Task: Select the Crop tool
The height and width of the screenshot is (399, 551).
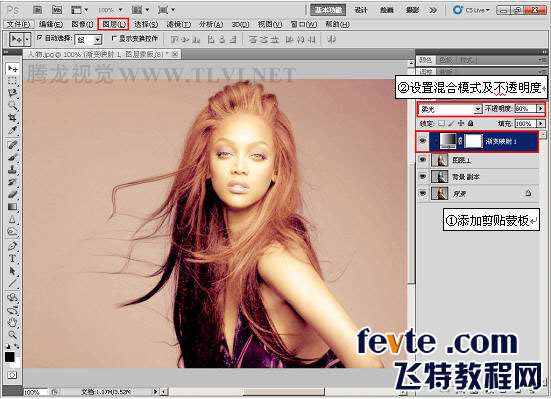Action: 12,117
